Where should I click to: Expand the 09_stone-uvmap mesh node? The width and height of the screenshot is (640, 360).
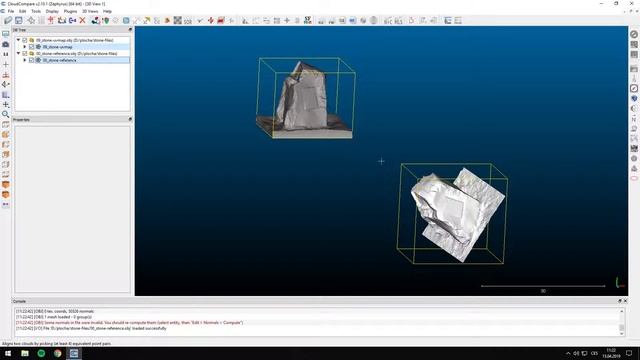[x=25, y=47]
